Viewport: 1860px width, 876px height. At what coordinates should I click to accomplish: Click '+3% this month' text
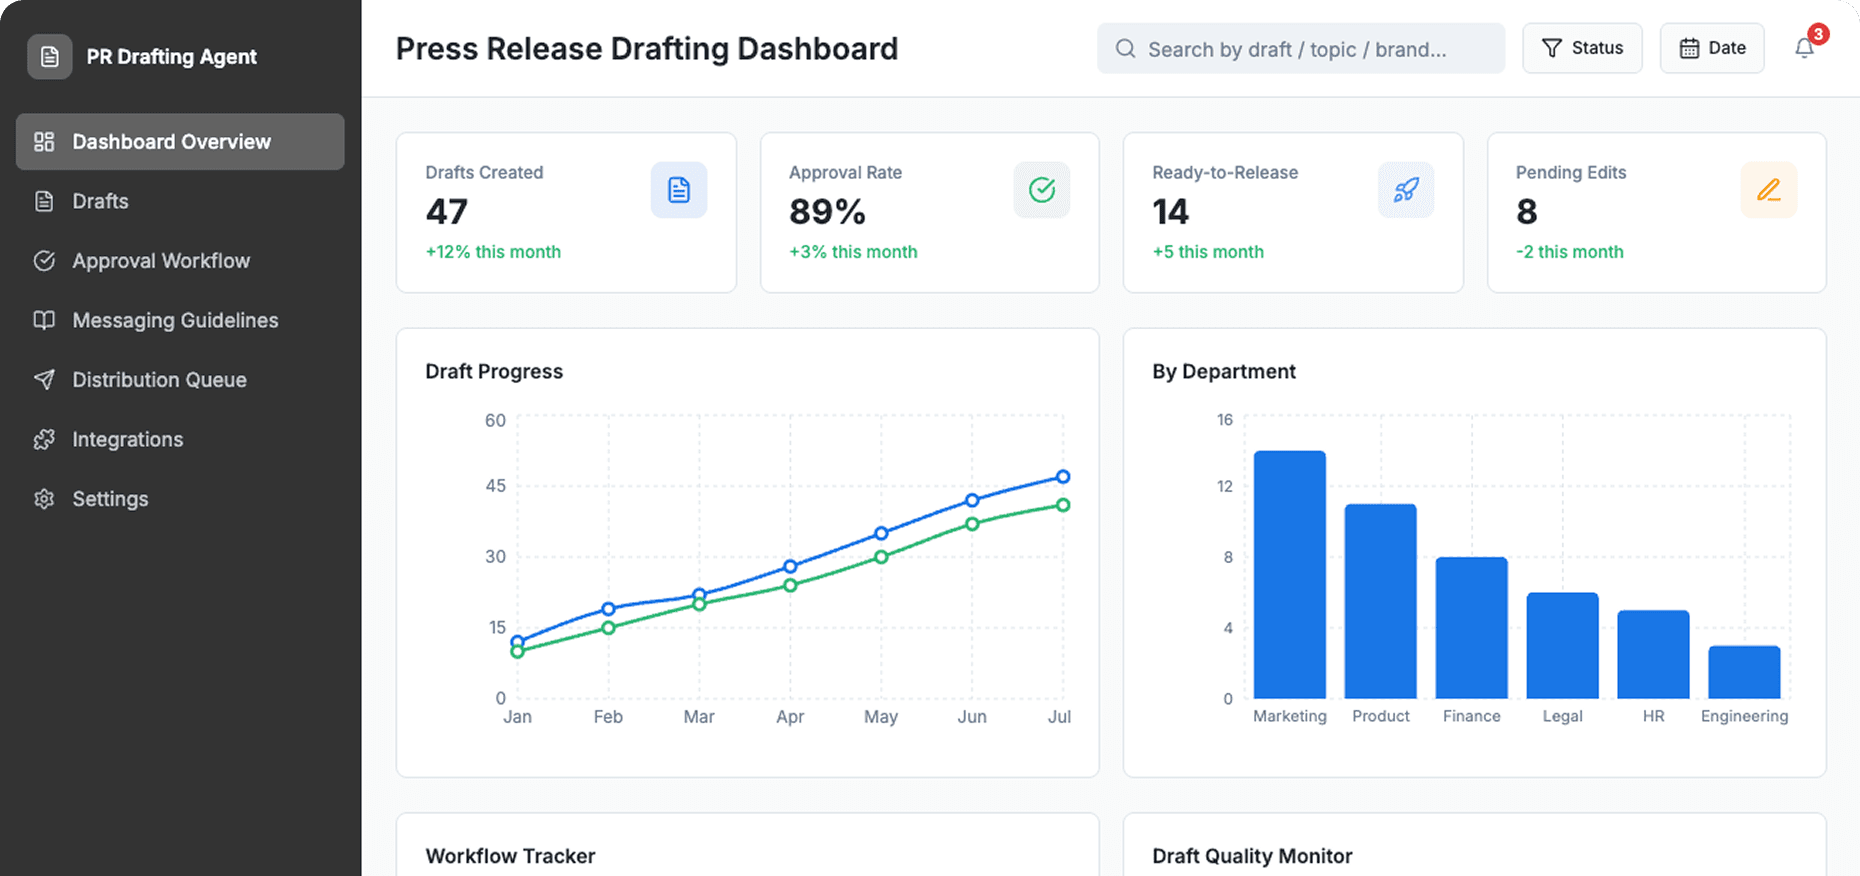click(853, 252)
